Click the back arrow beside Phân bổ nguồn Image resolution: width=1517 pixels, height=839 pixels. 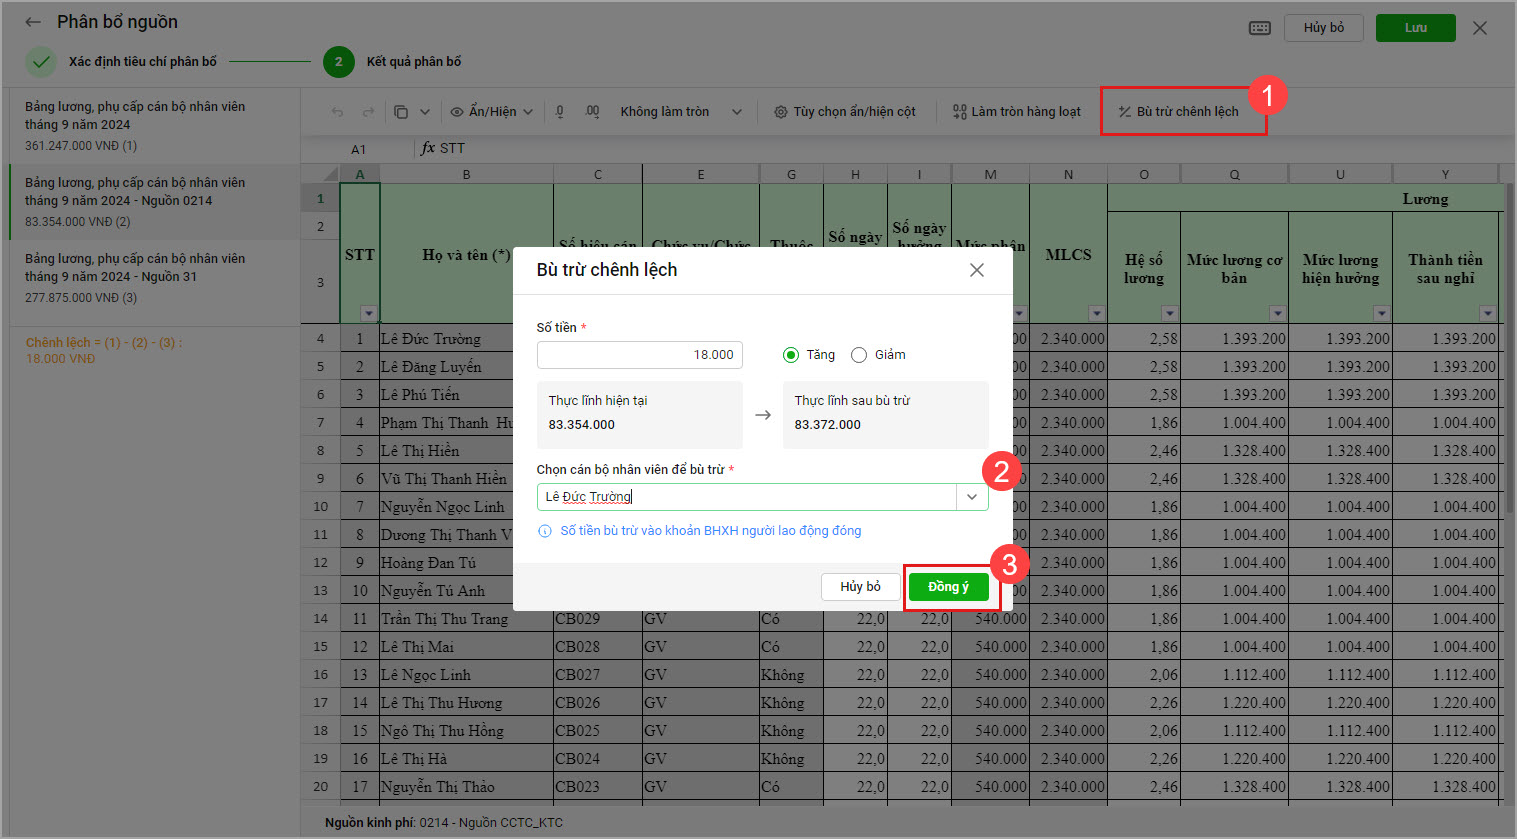[33, 22]
